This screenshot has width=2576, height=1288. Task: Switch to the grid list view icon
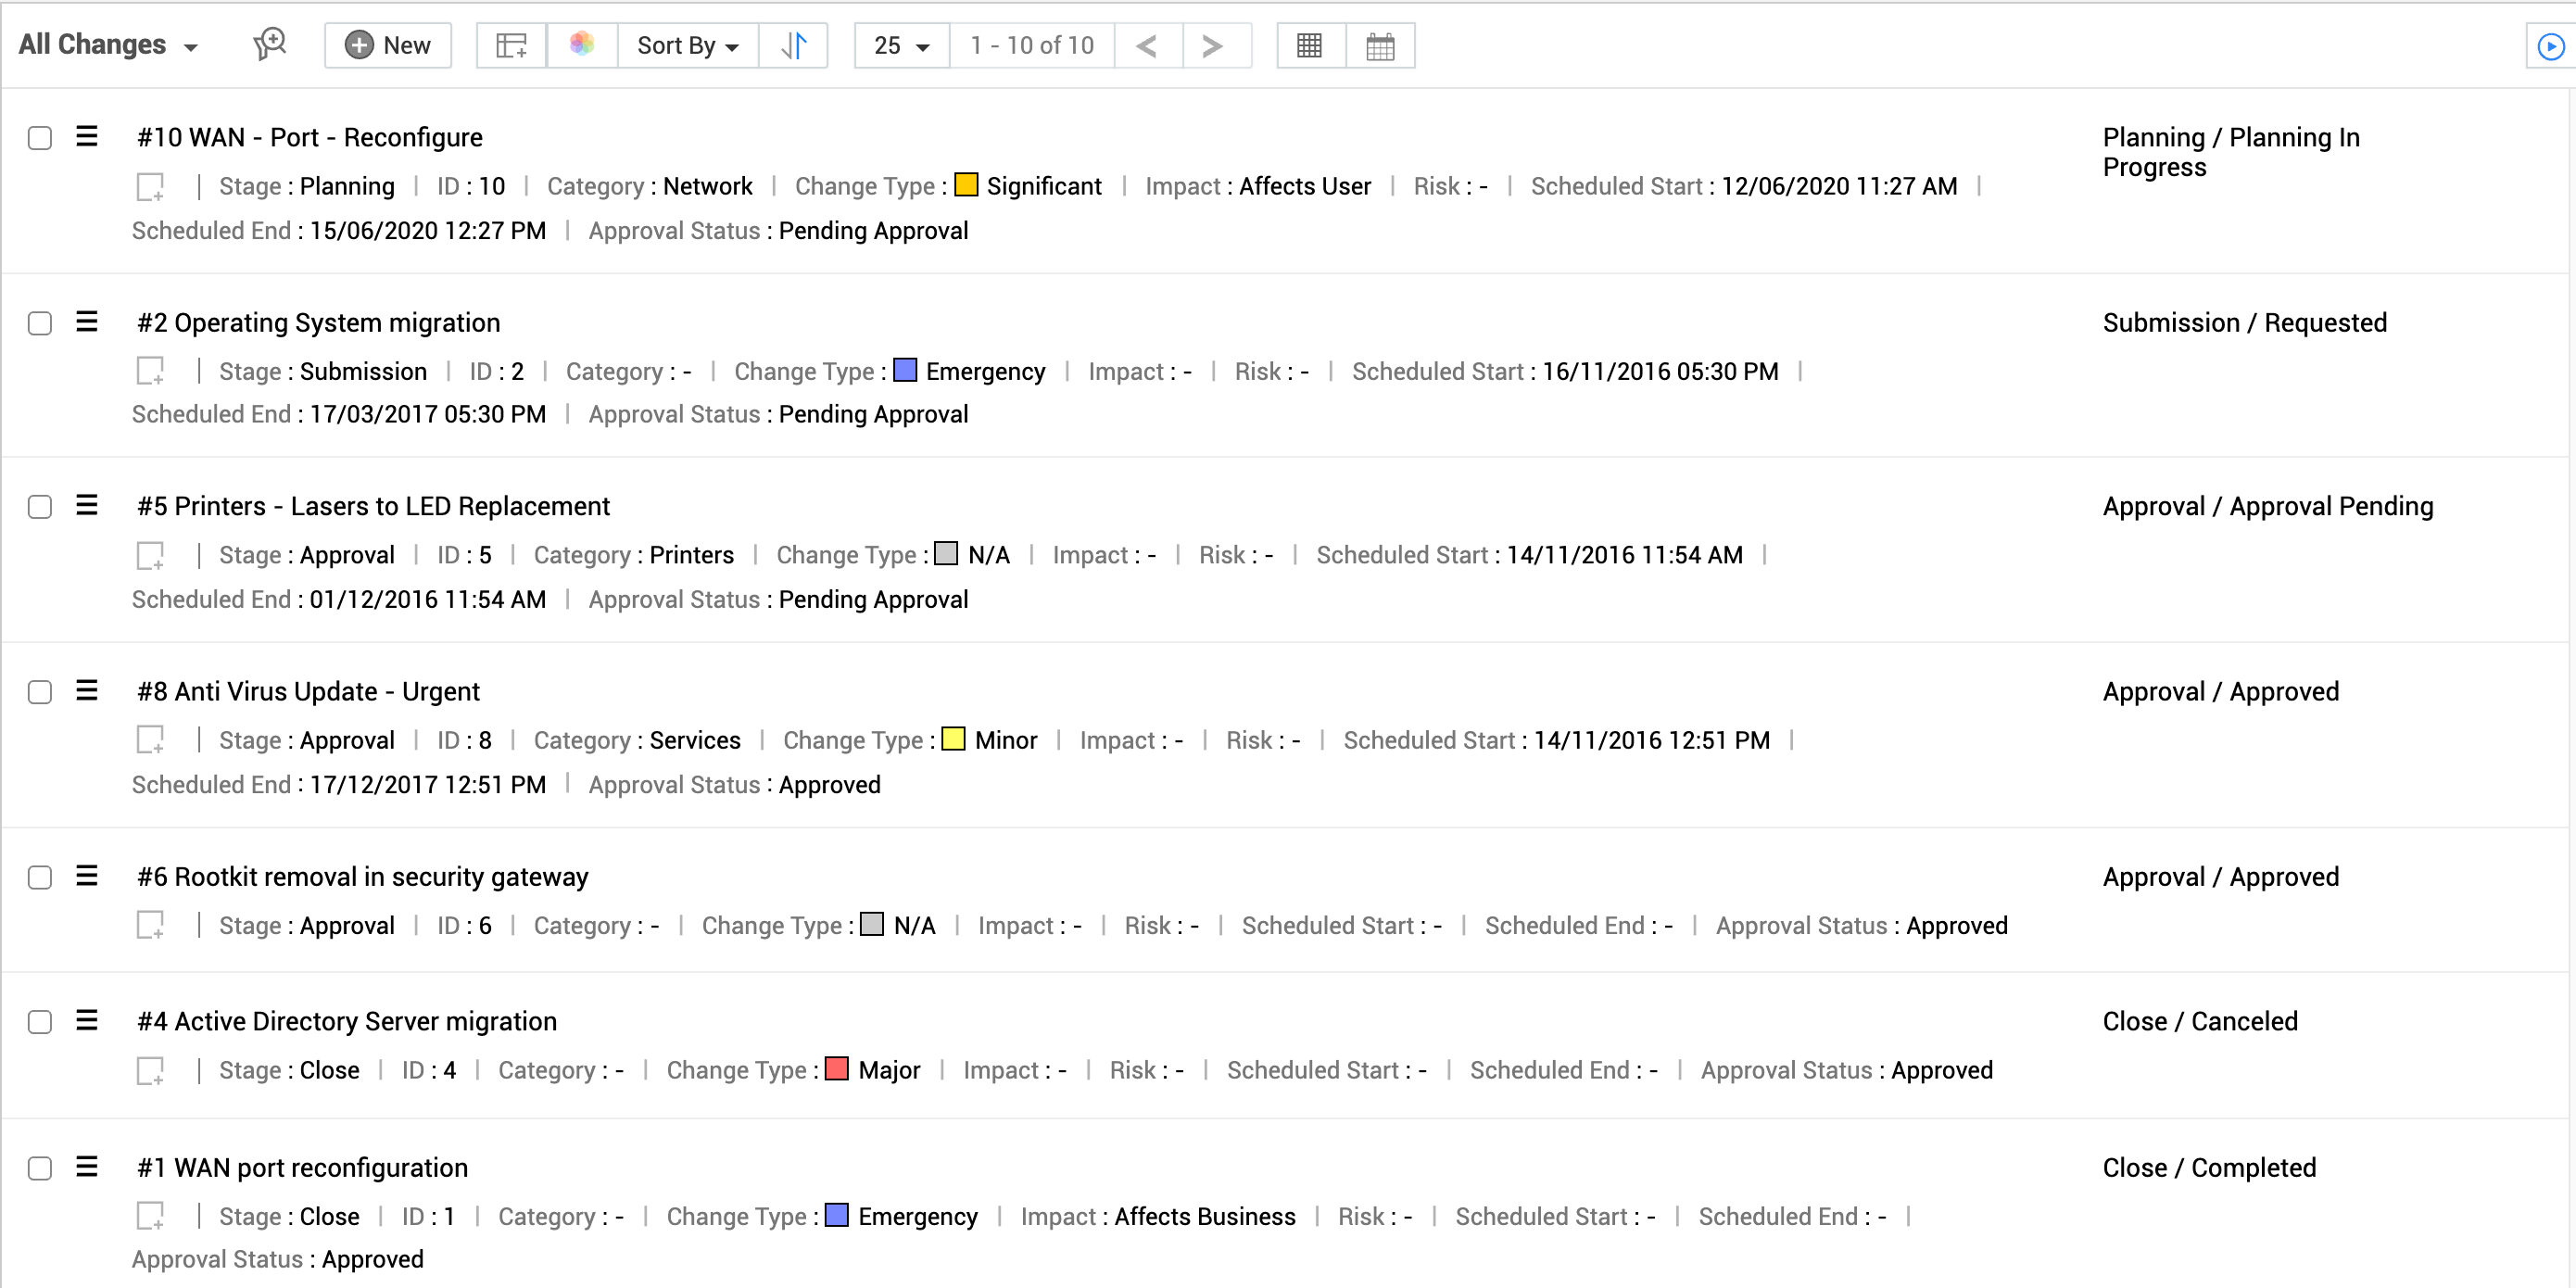(x=1310, y=45)
